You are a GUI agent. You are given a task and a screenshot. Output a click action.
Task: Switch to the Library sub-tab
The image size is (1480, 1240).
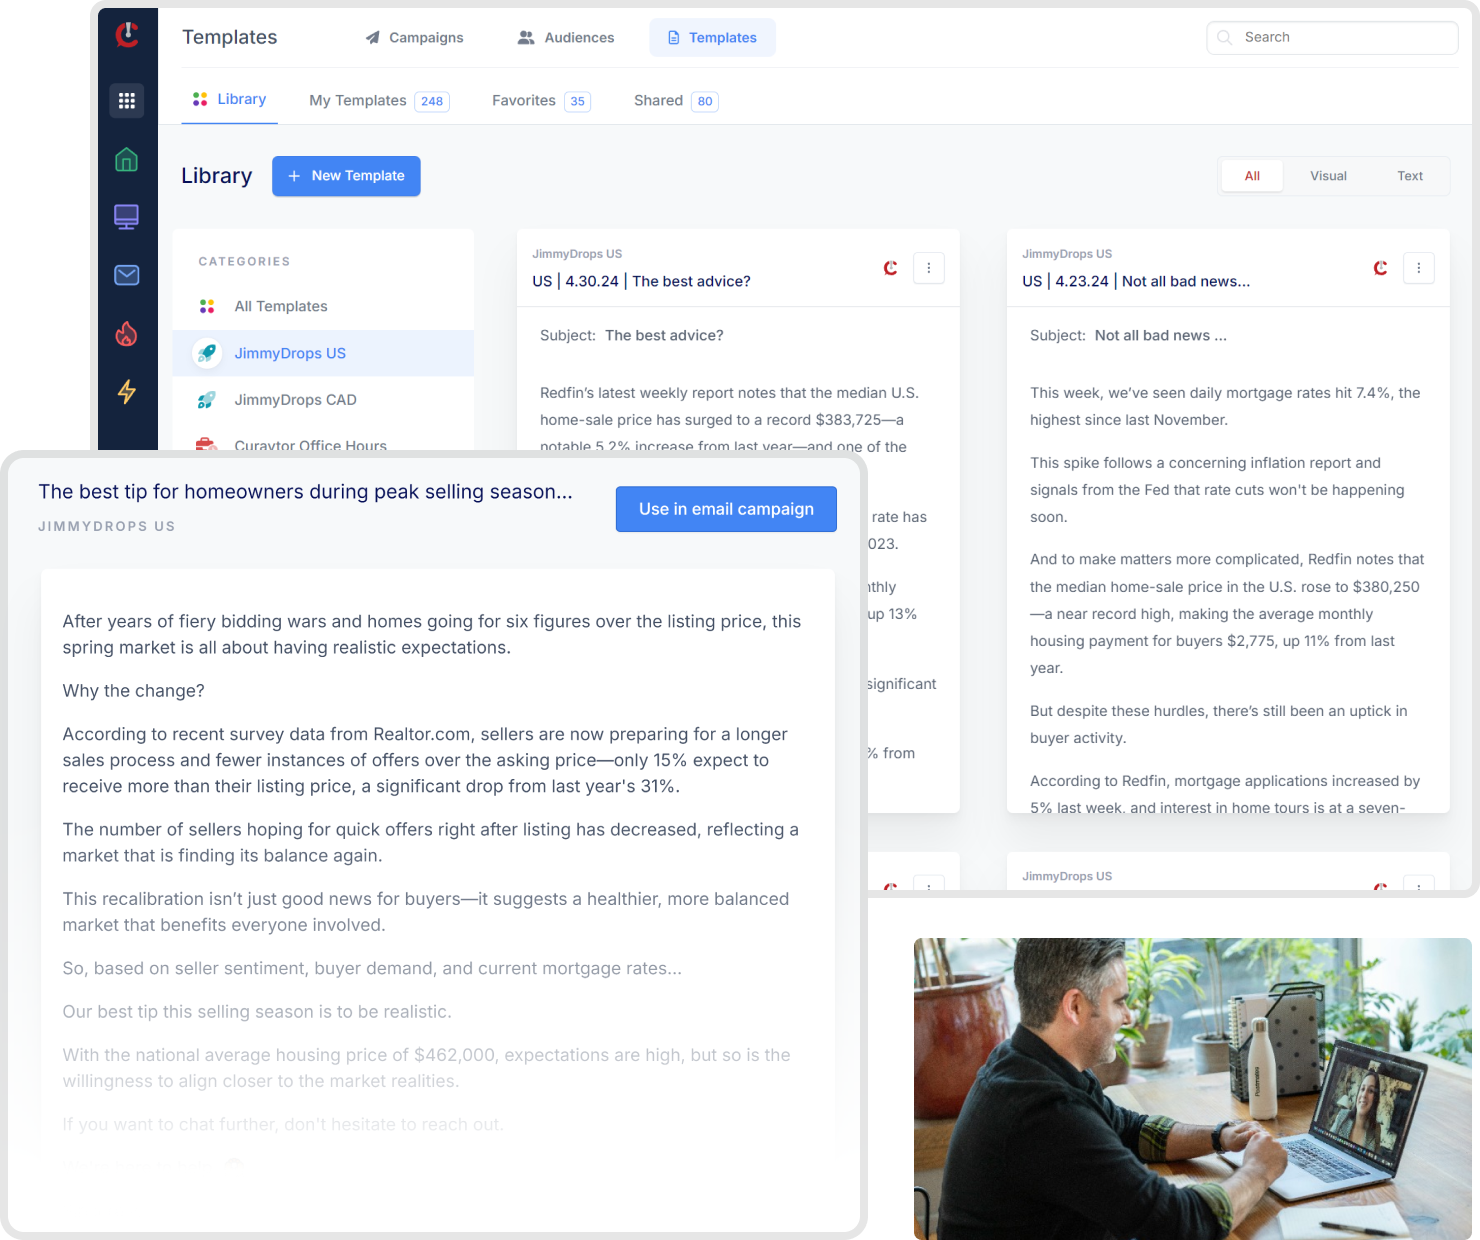coord(229,100)
